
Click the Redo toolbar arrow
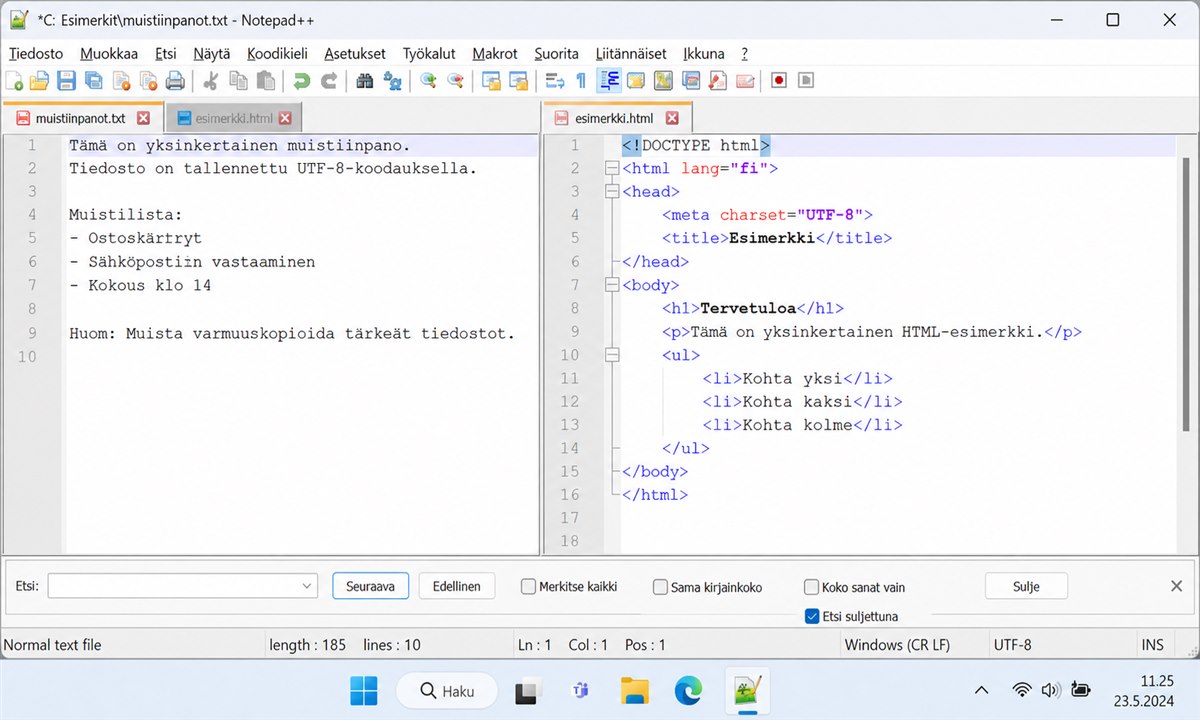(328, 81)
